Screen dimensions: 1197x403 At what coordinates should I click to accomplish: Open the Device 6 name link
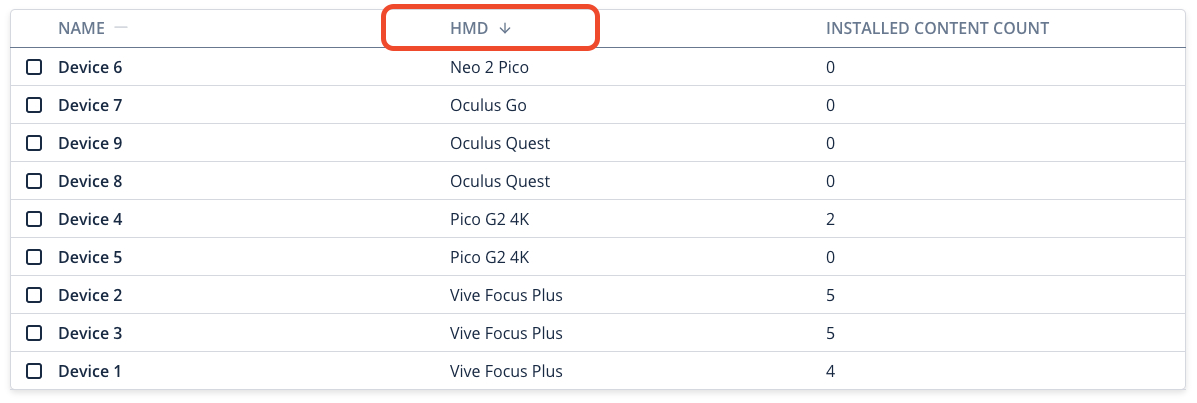coord(90,67)
